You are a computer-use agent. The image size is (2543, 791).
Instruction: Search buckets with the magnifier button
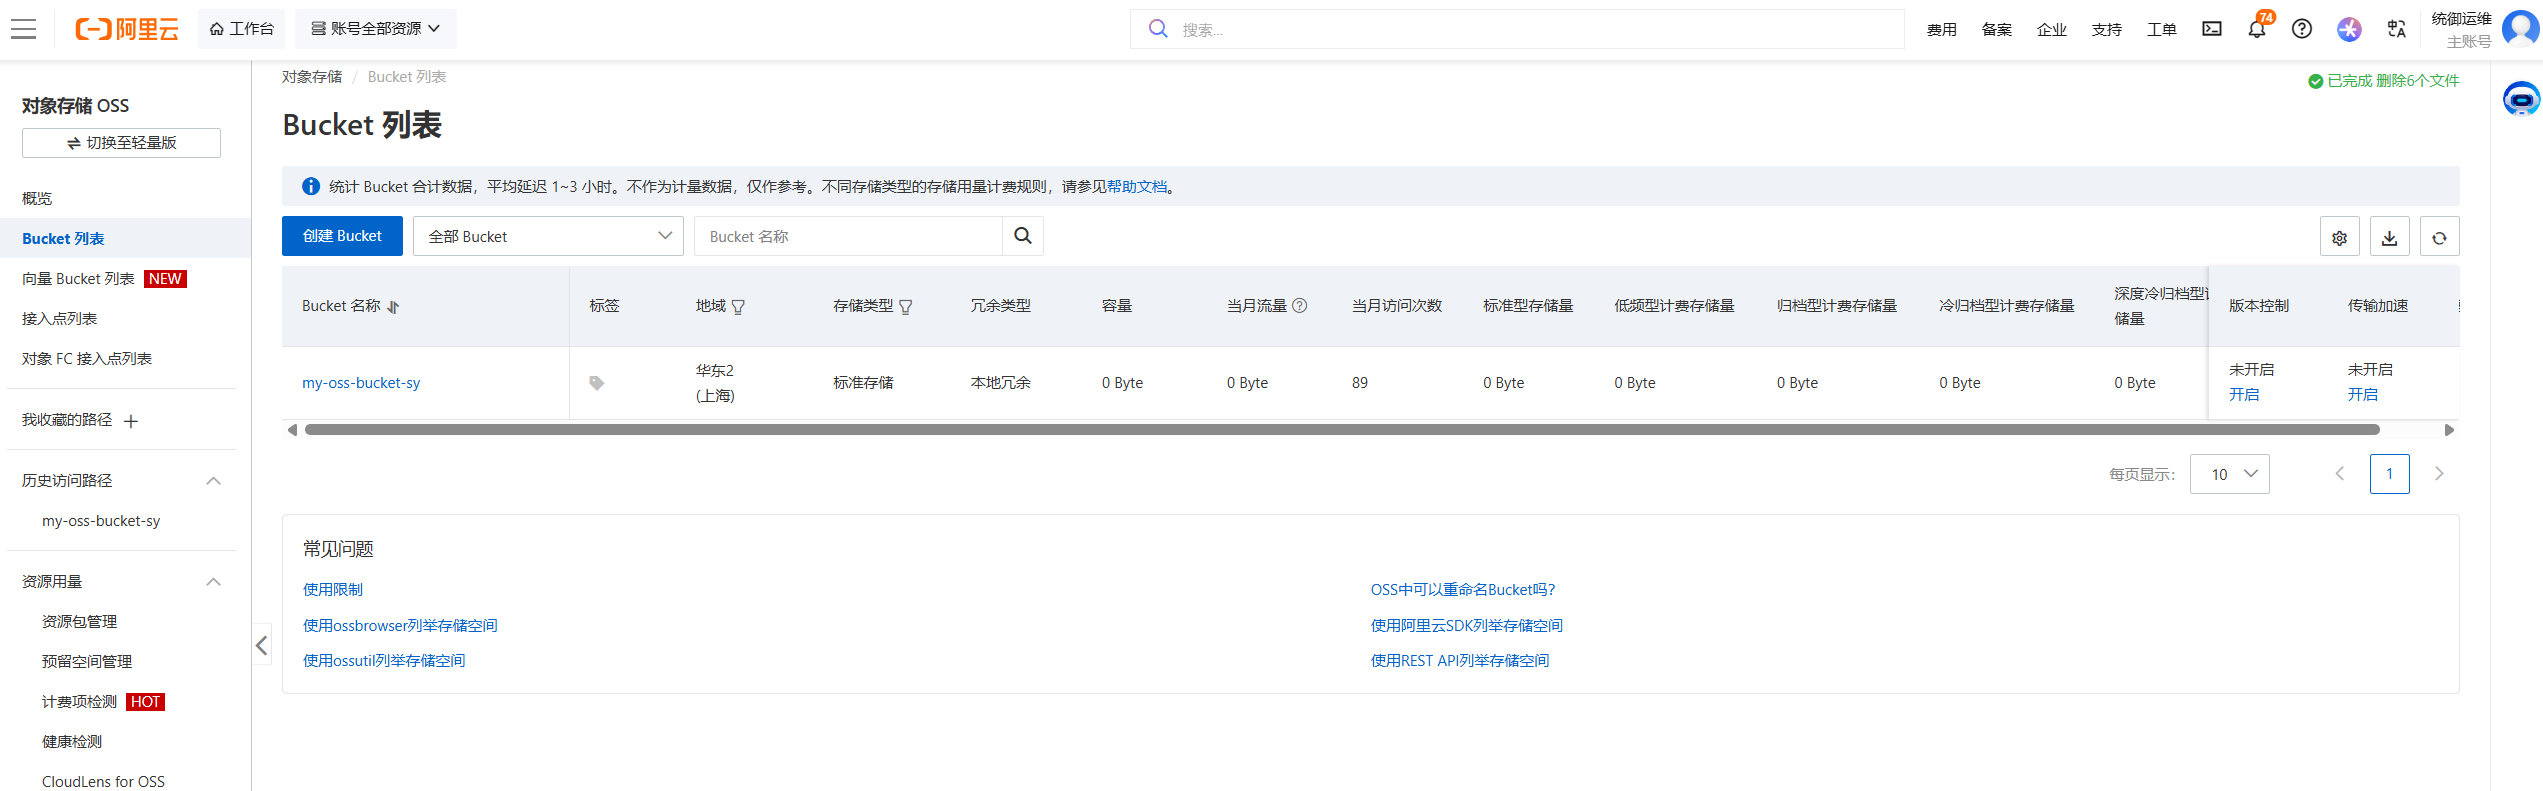1023,236
